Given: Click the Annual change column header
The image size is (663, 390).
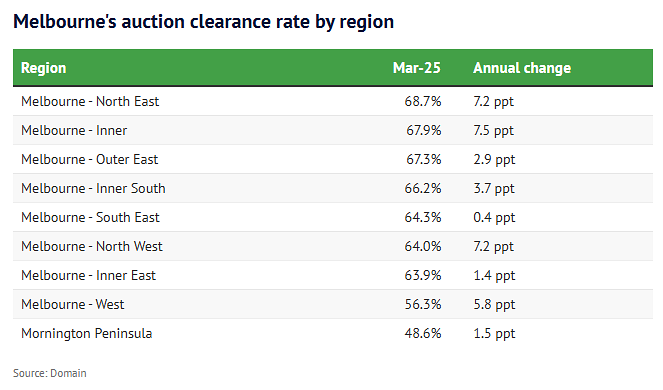Looking at the screenshot, I should (x=522, y=68).
